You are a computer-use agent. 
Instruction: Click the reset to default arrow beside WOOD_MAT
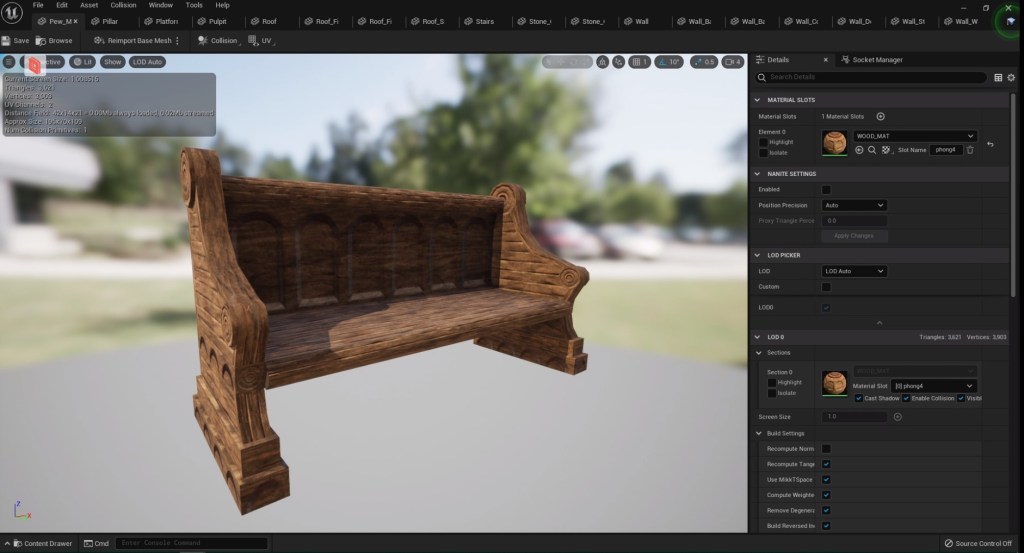coord(990,145)
